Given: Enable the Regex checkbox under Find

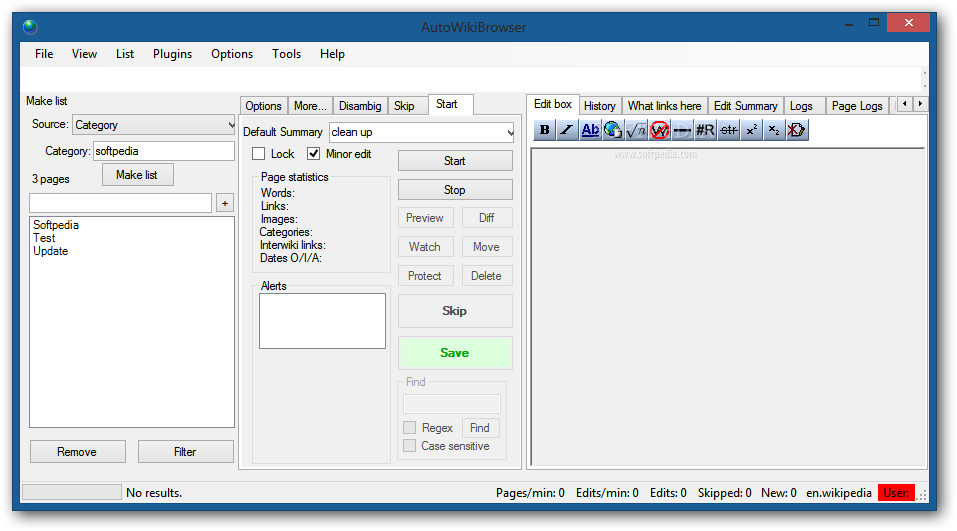Looking at the screenshot, I should [410, 428].
